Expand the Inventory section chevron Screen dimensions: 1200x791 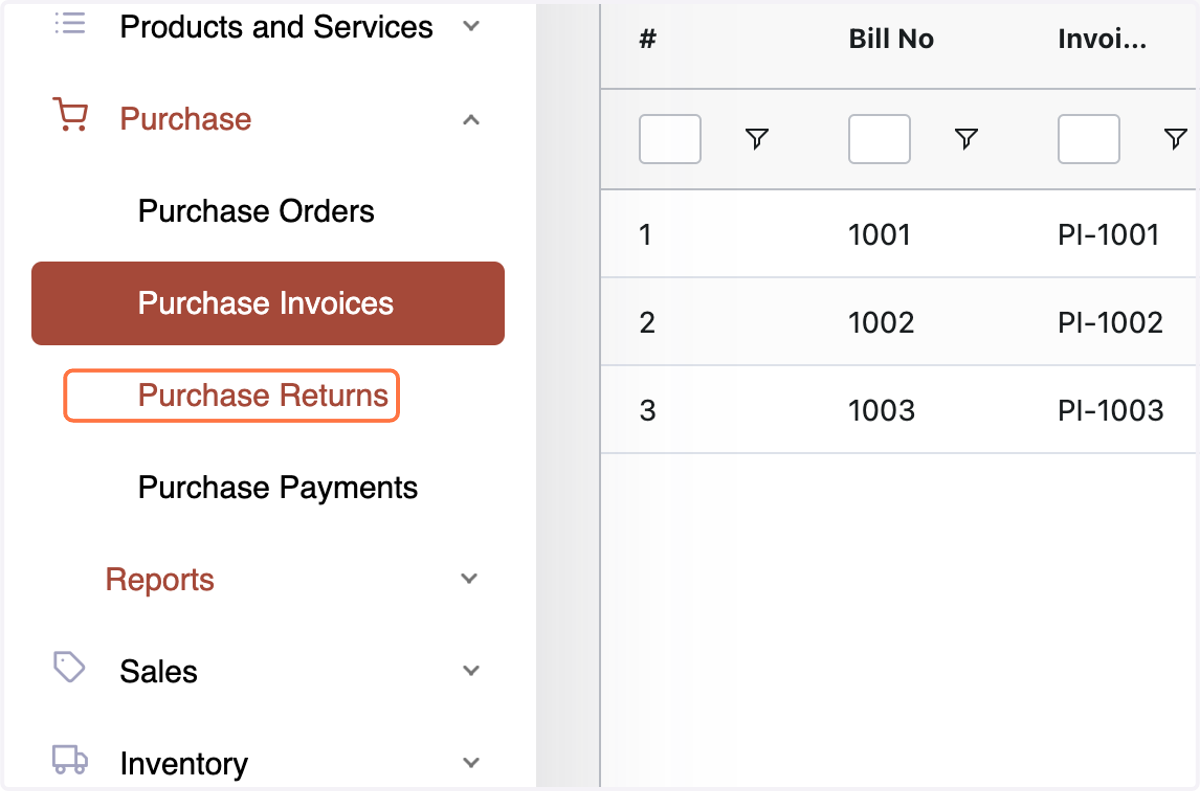click(x=471, y=763)
